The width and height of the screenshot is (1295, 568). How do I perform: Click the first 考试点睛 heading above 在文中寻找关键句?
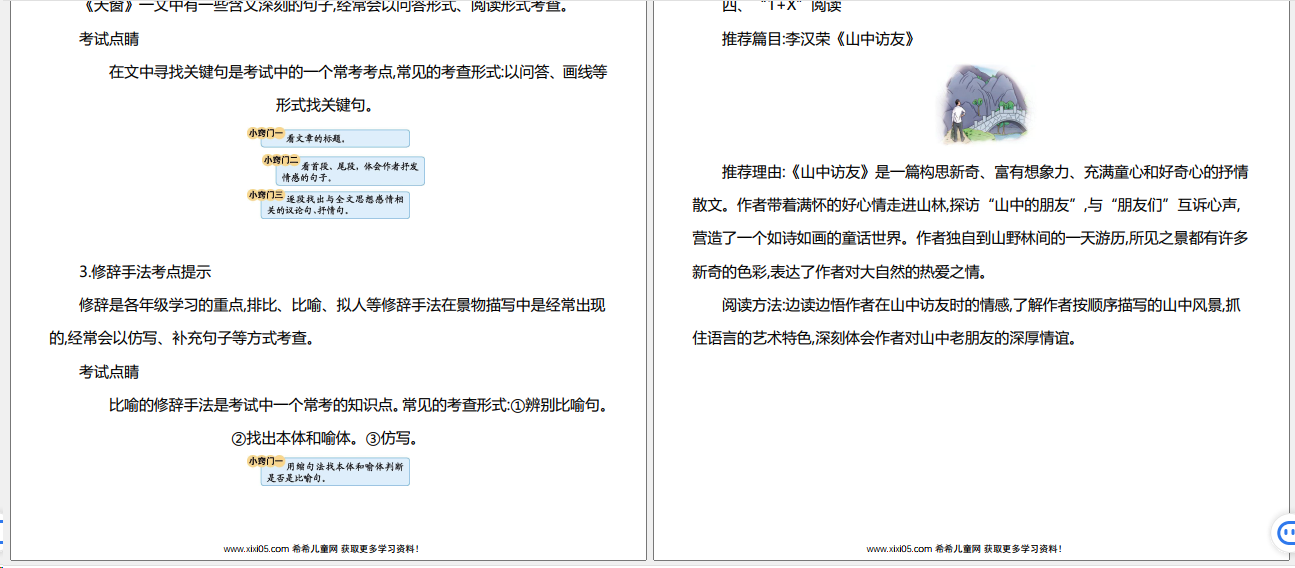click(109, 39)
